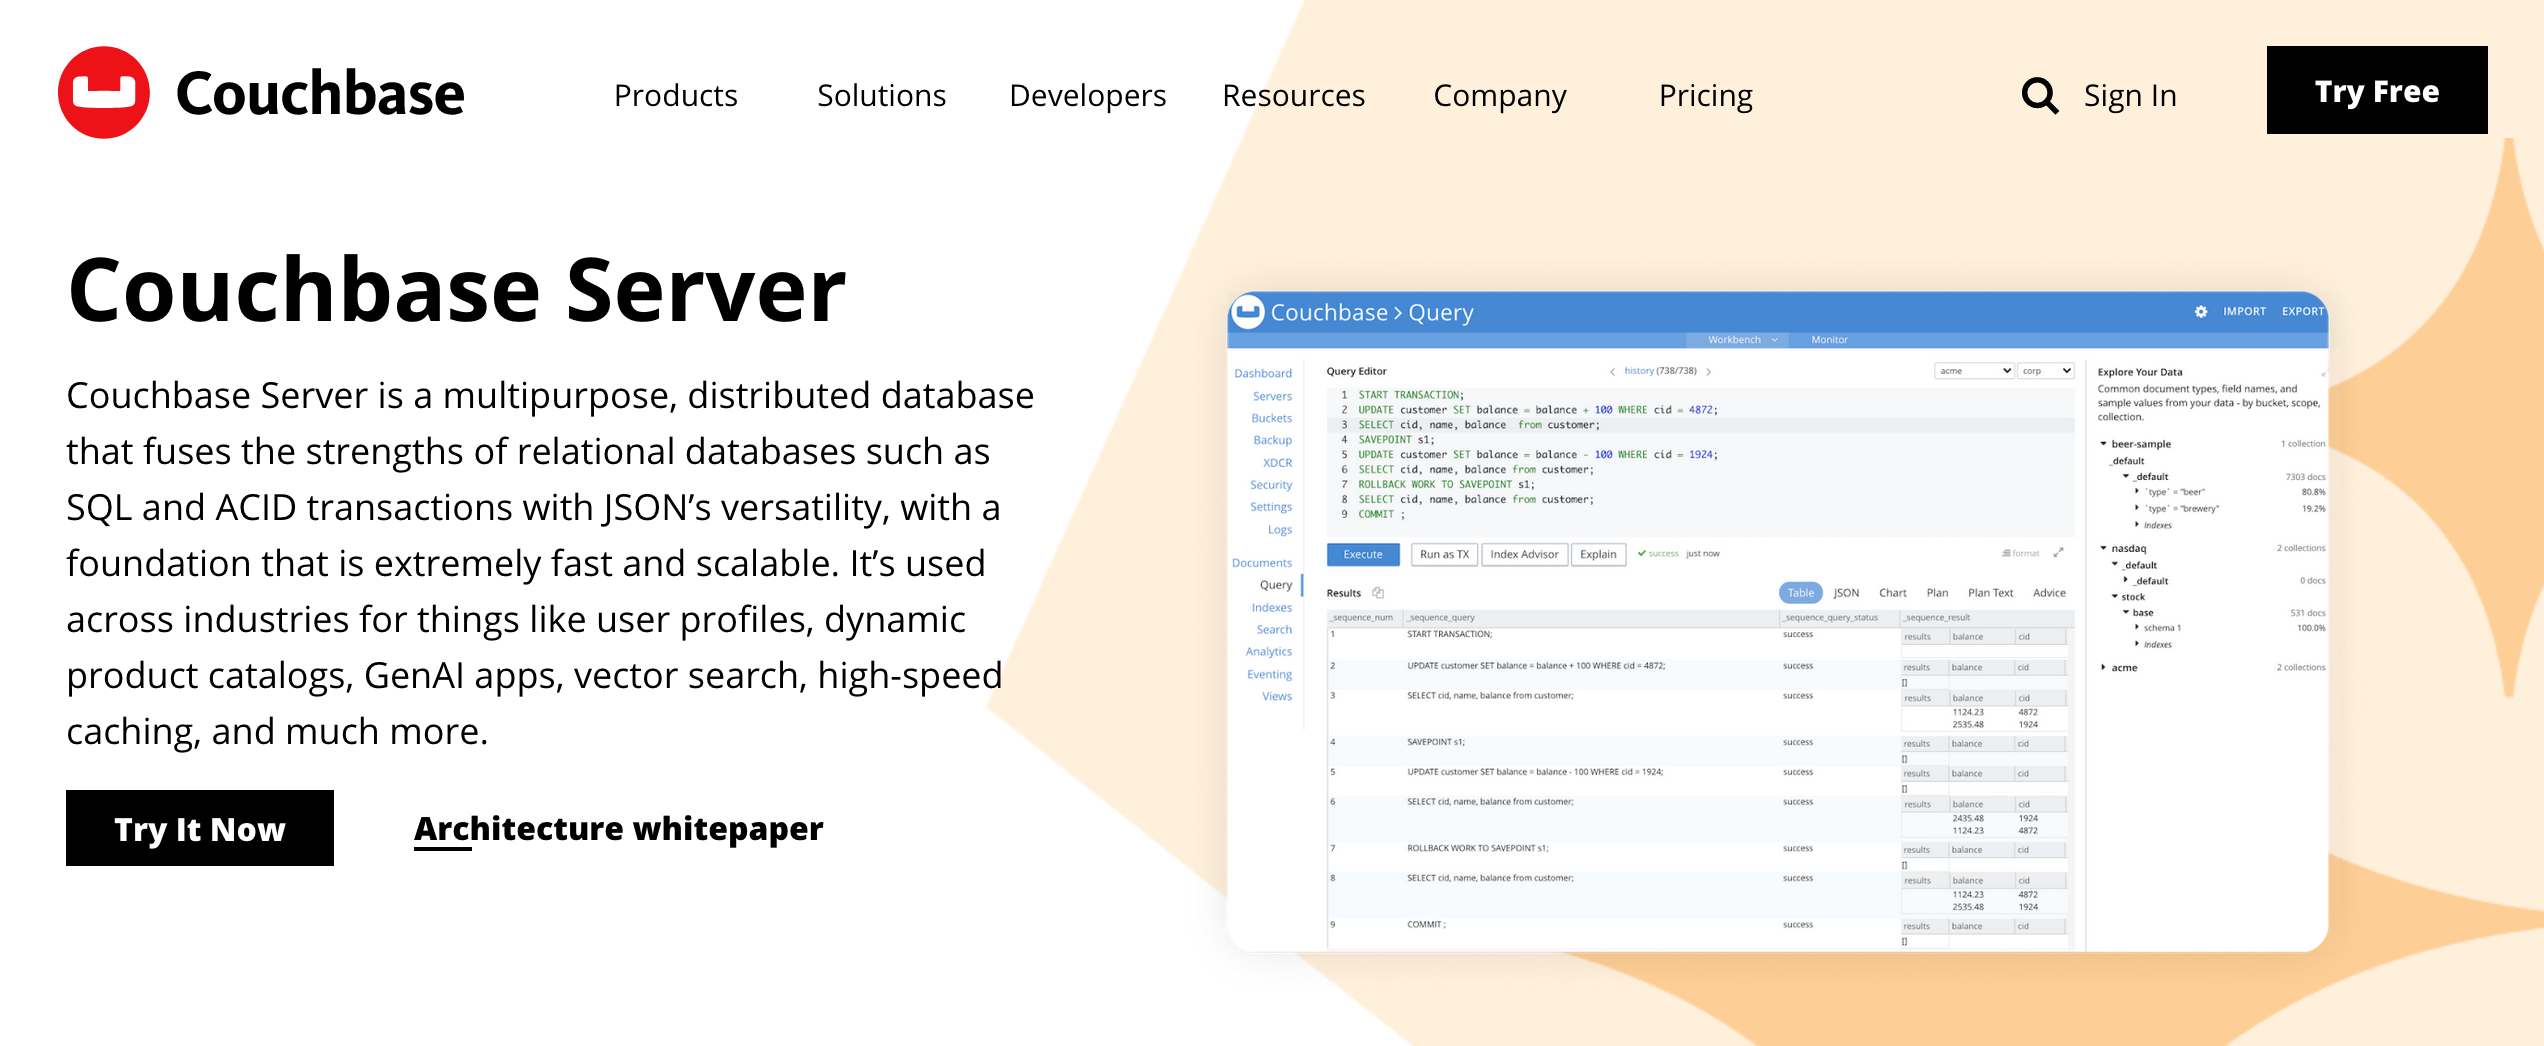Open the Resources menu
Viewport: 2544px width, 1046px height.
click(x=1293, y=96)
